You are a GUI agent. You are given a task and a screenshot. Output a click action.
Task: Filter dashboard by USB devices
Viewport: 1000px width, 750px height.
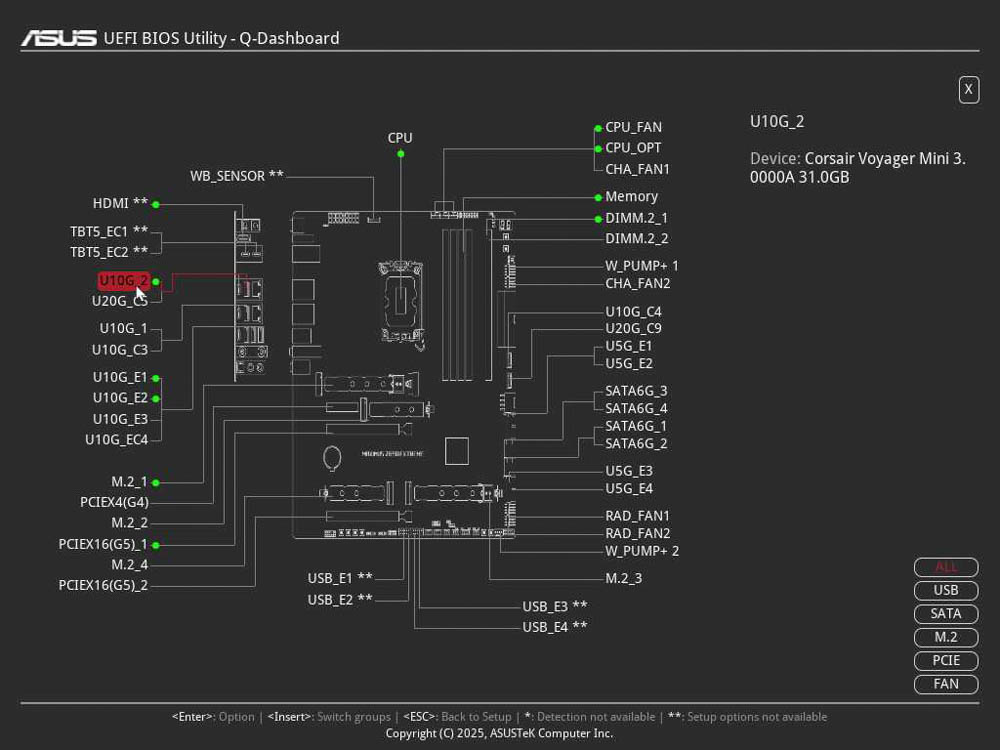tap(945, 590)
